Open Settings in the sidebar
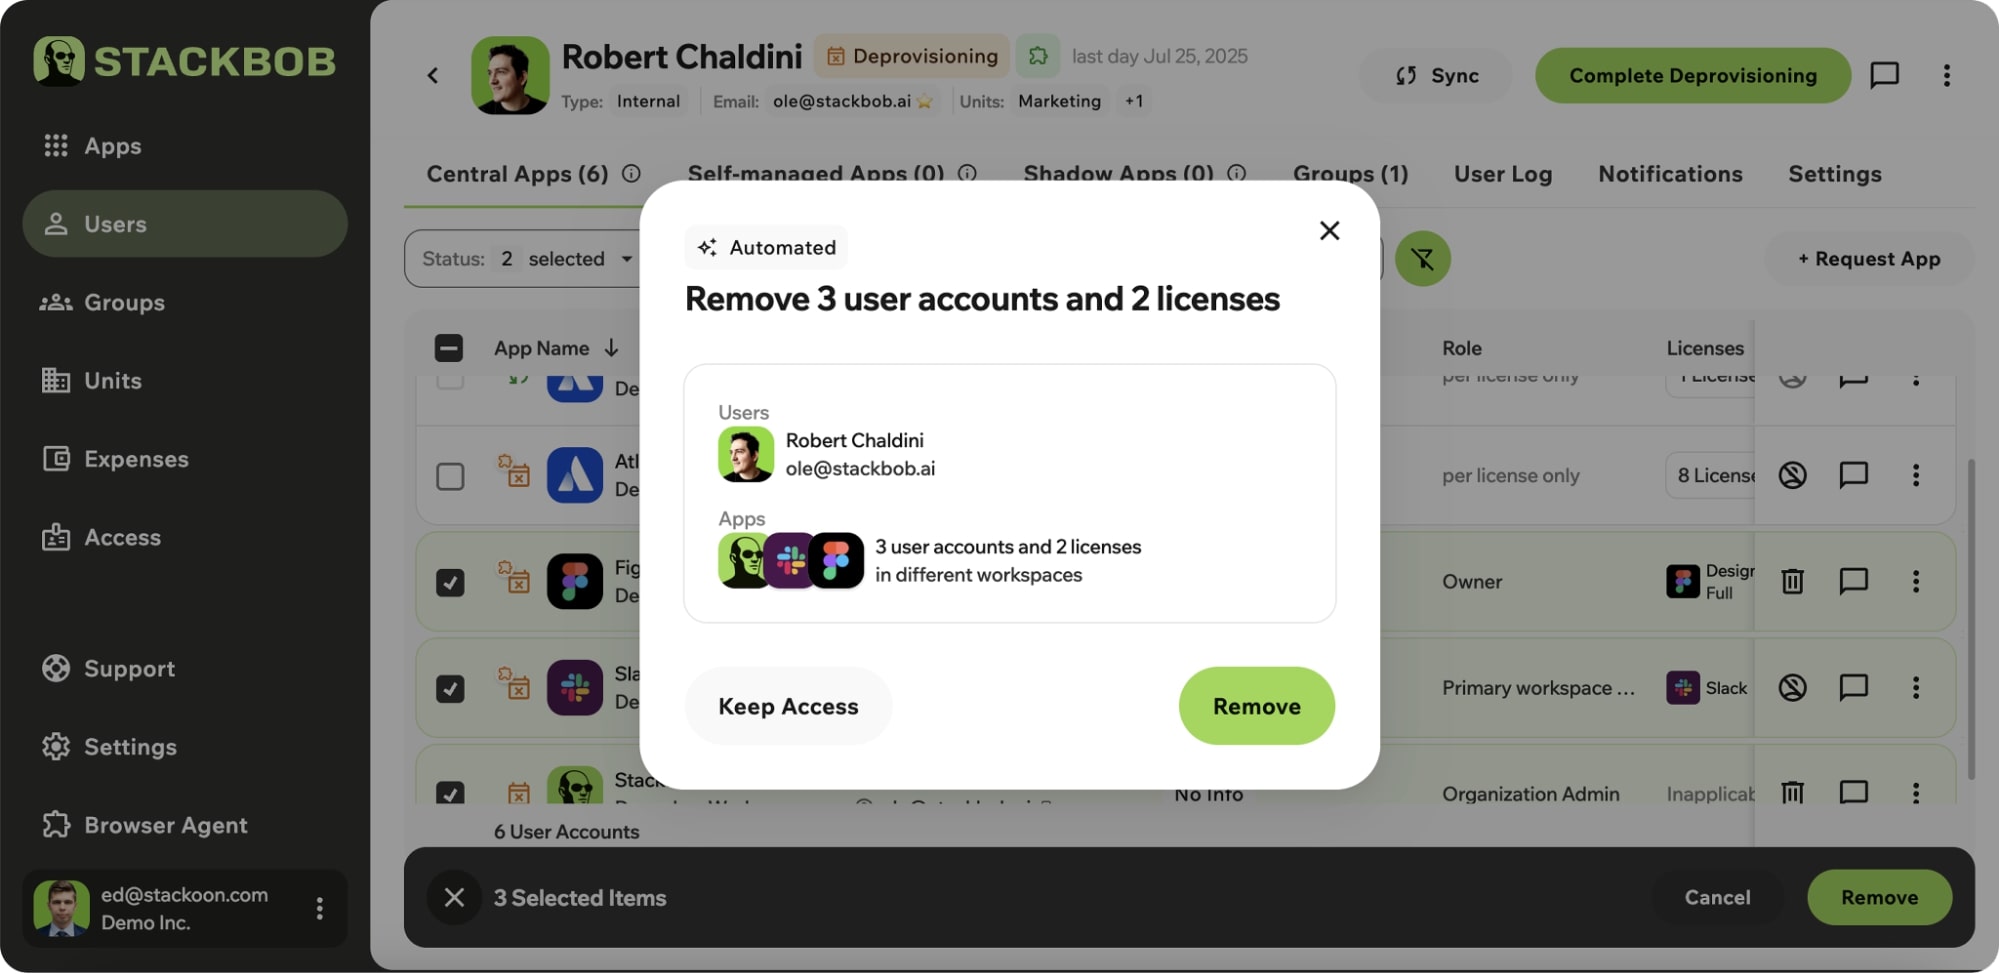The width and height of the screenshot is (1999, 974). click(x=110, y=747)
